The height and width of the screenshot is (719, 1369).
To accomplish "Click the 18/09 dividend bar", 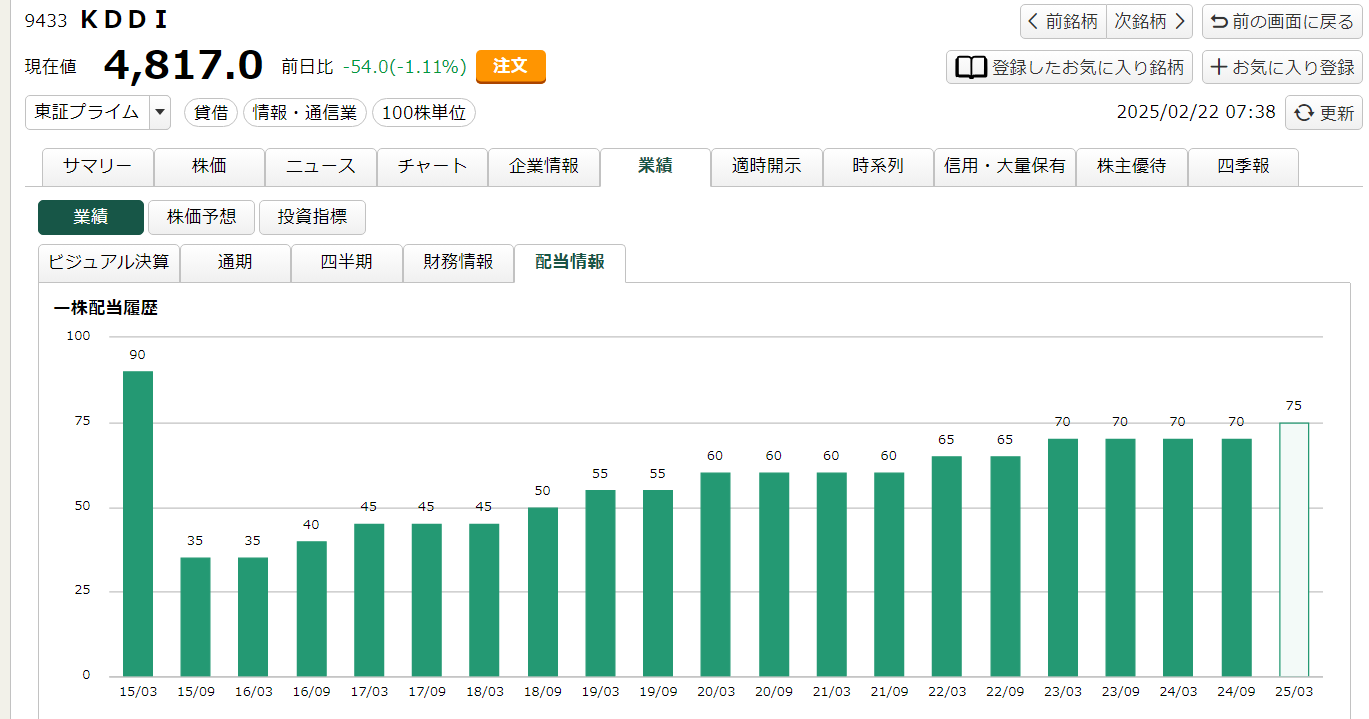I will (543, 592).
